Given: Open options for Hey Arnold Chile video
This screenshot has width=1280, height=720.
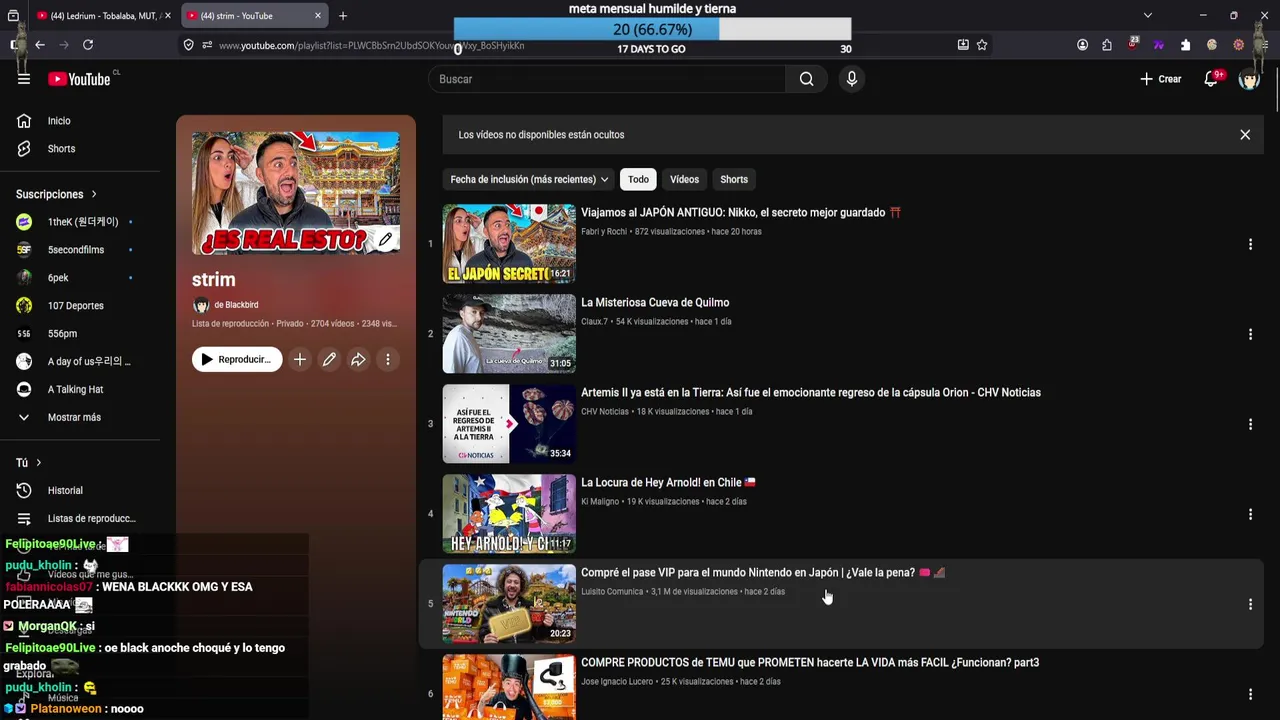Looking at the screenshot, I should (x=1250, y=514).
